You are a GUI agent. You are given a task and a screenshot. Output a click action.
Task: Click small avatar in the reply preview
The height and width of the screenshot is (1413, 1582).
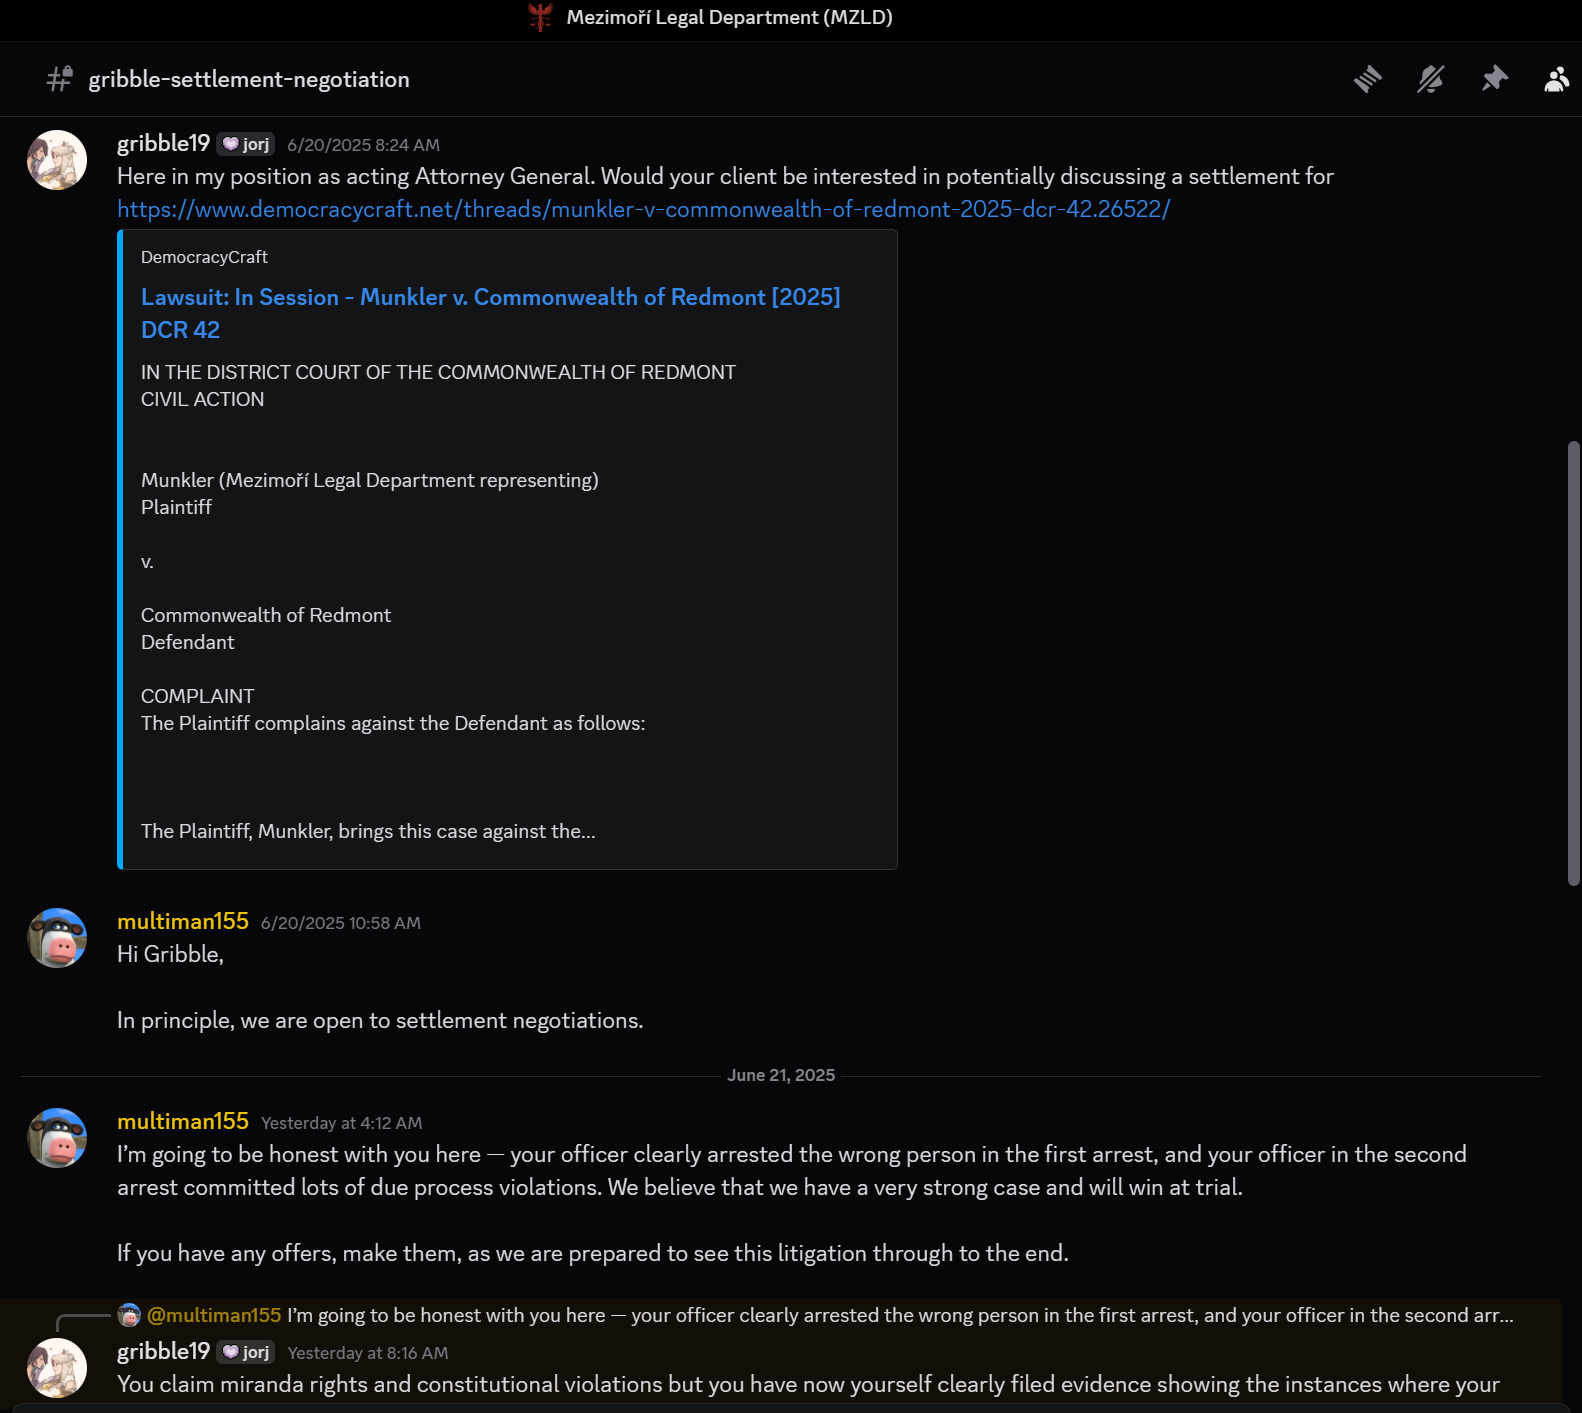pos(129,1315)
